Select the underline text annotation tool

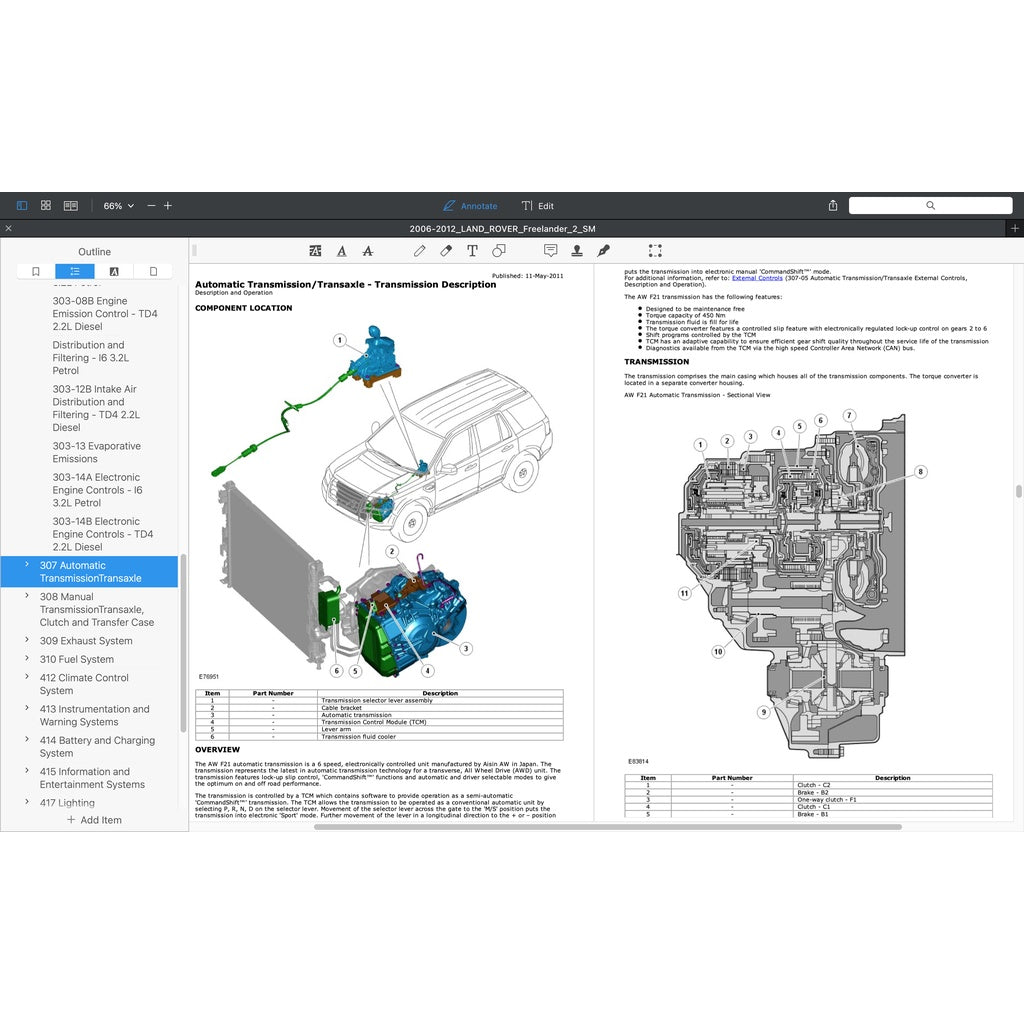point(342,251)
